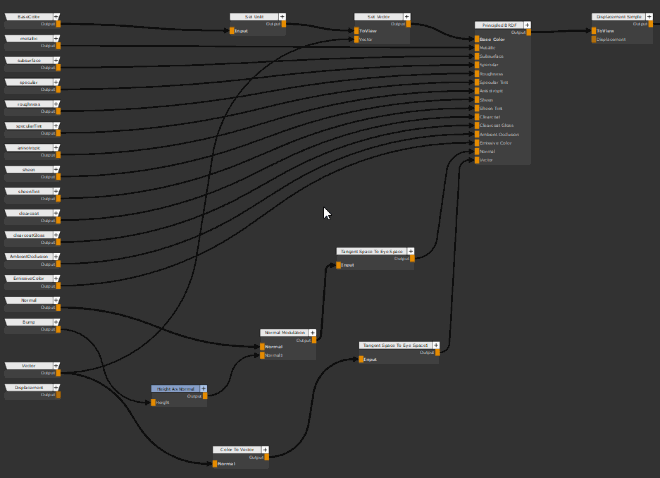This screenshot has height=478, width=660.
Task: Expand the Principled BRDF node with plus button
Action: pyautogui.click(x=527, y=24)
